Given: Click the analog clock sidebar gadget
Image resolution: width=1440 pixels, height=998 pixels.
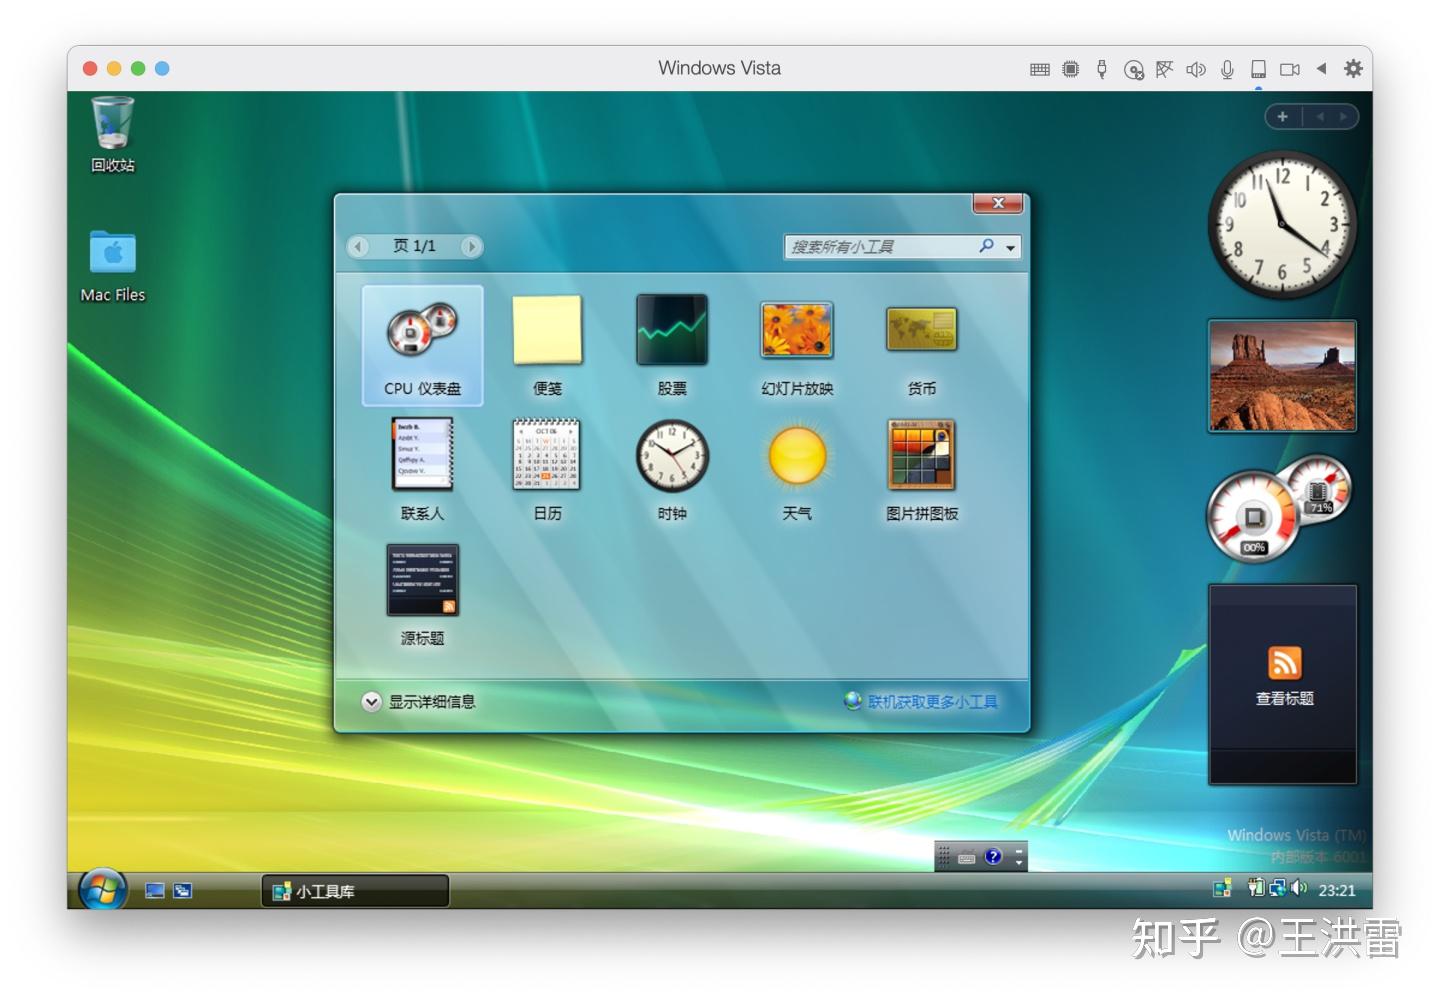Looking at the screenshot, I should (1282, 225).
